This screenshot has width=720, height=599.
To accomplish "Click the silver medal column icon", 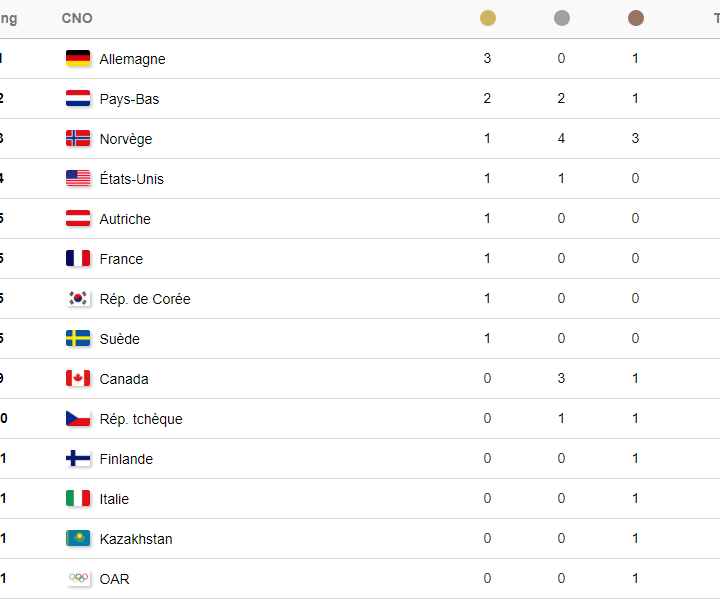I will (562, 18).
